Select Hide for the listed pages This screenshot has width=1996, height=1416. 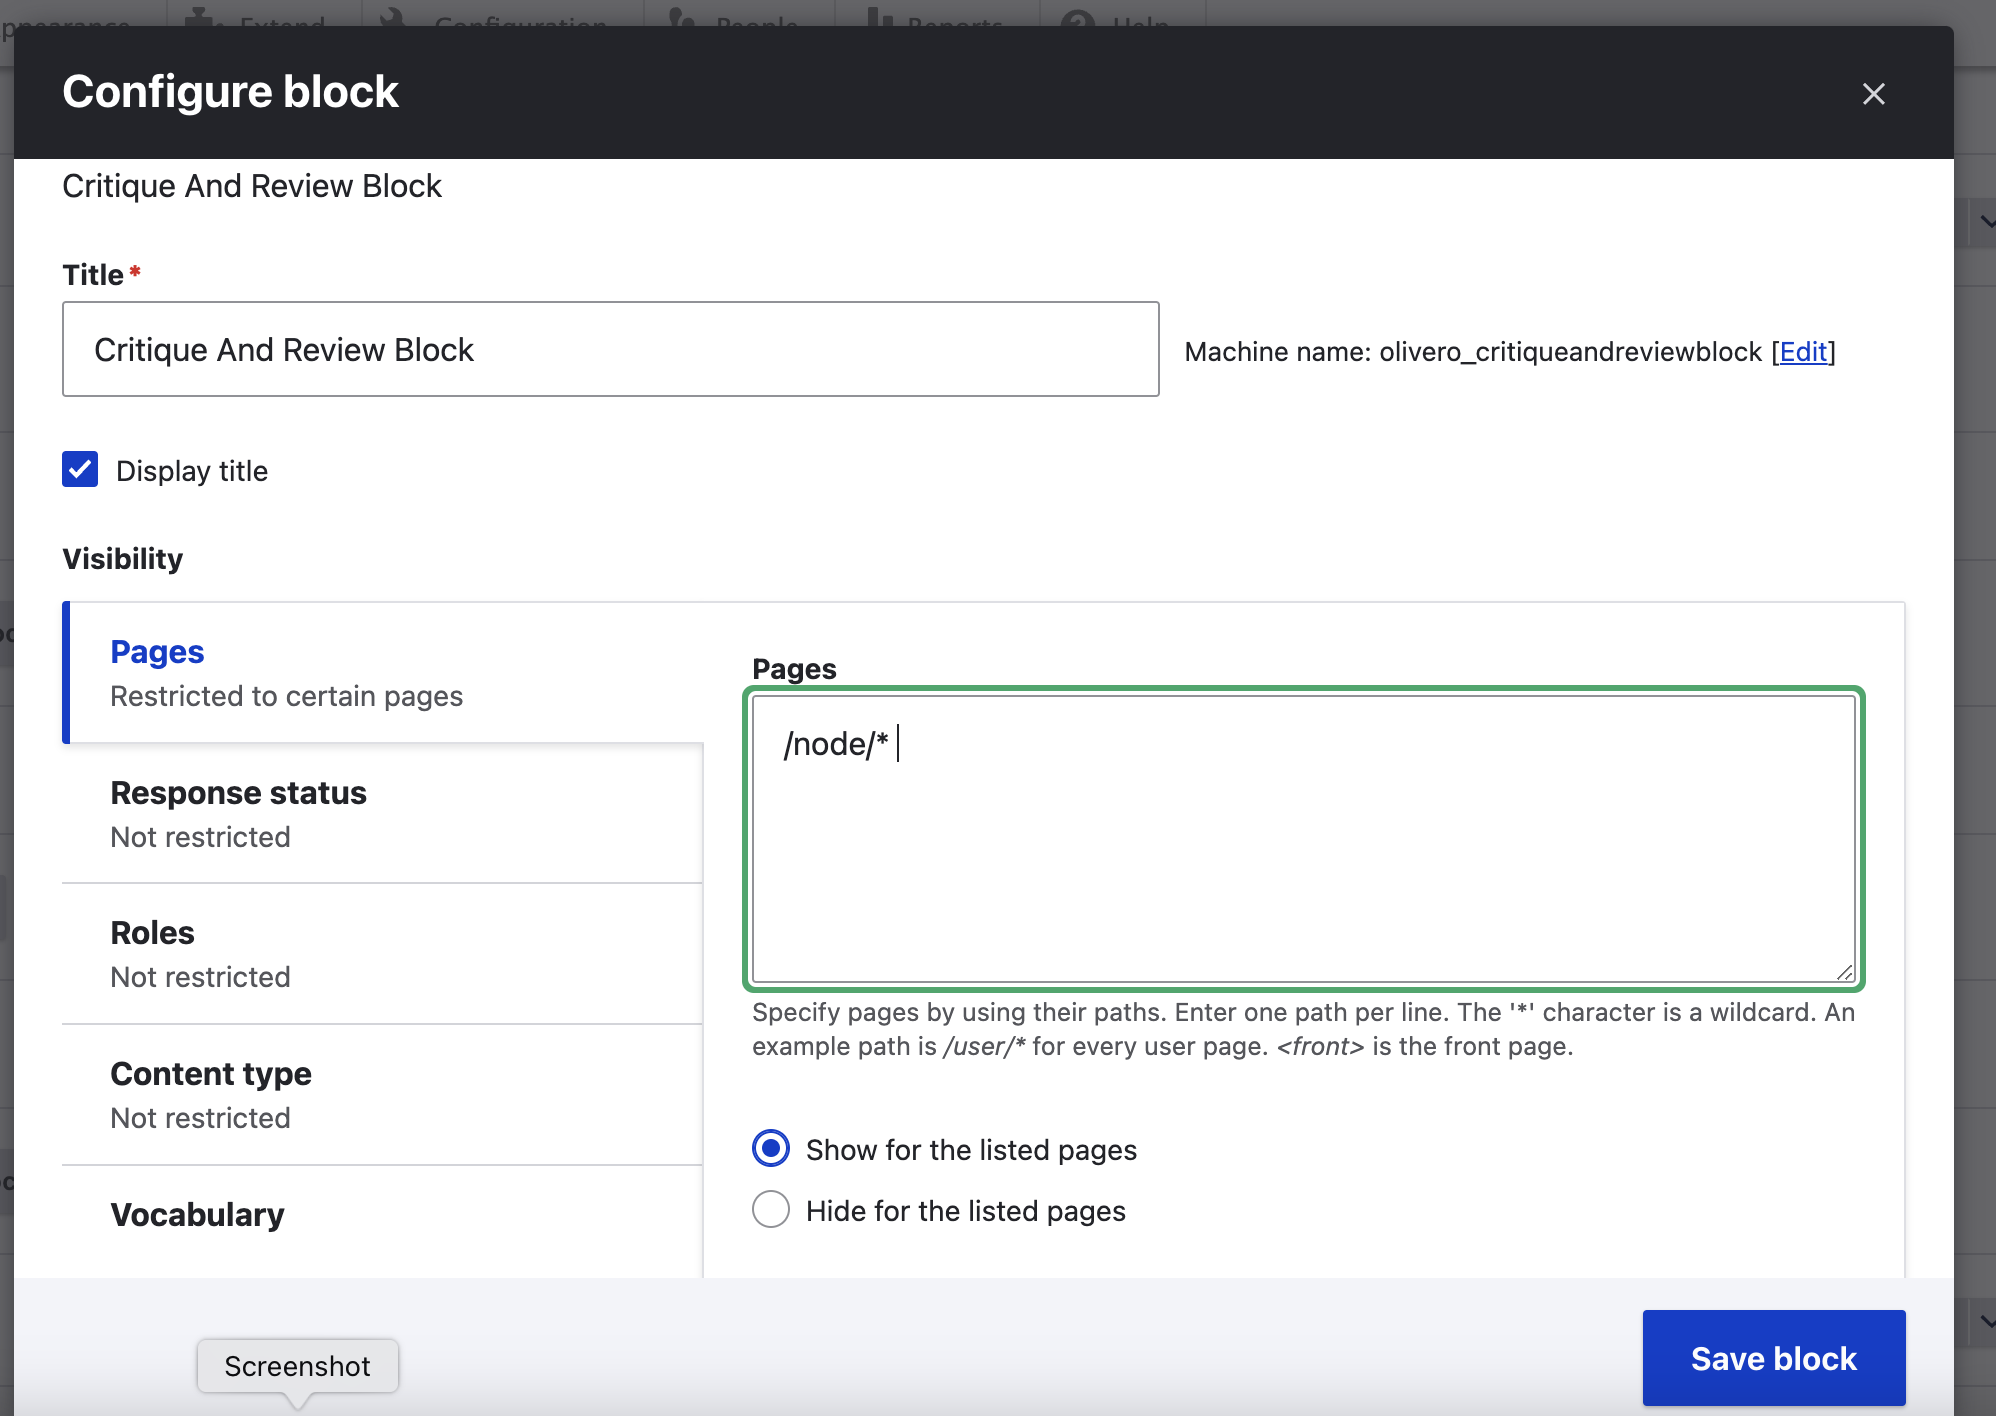(771, 1210)
